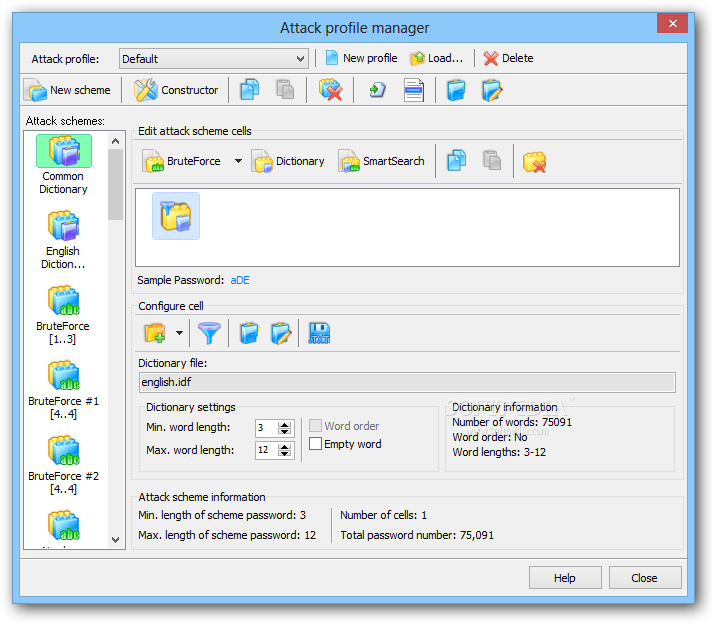Click the blue folder icon in Configure cell
This screenshot has width=715, height=624.
[x=249, y=333]
